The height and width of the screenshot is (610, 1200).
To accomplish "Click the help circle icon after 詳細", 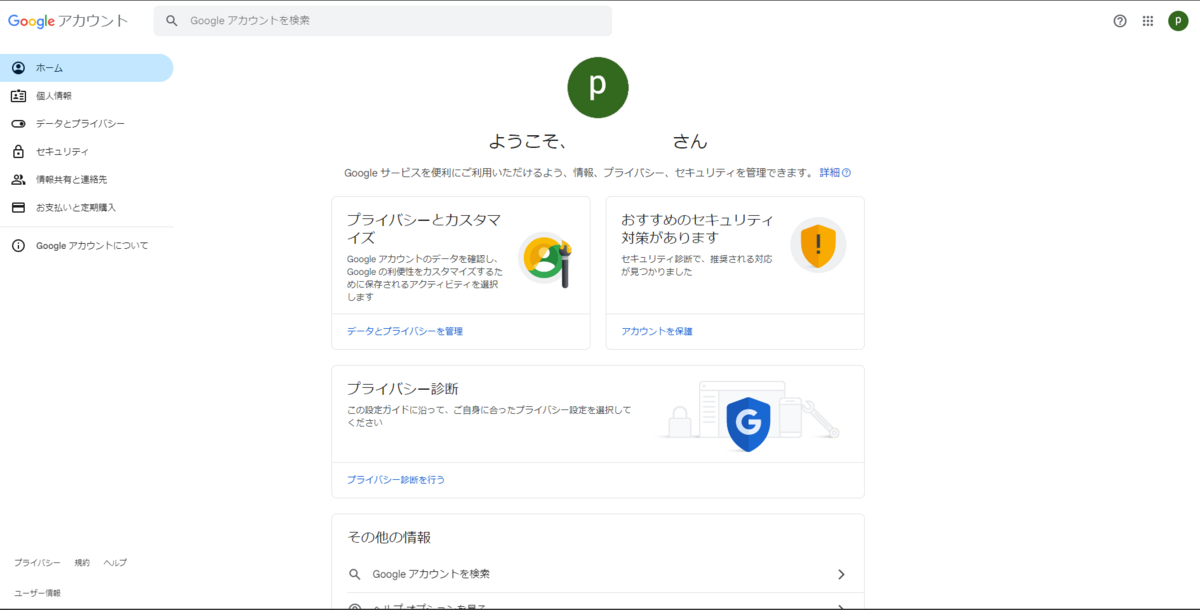I will click(x=847, y=173).
